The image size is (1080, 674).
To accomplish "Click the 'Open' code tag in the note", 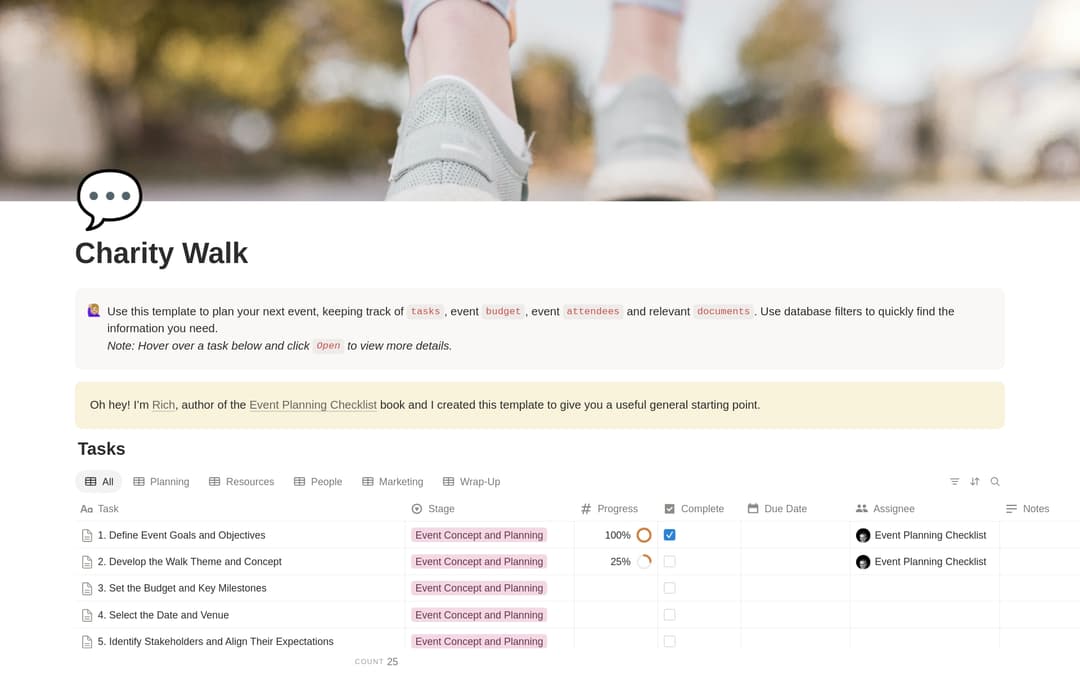I will click(x=329, y=346).
